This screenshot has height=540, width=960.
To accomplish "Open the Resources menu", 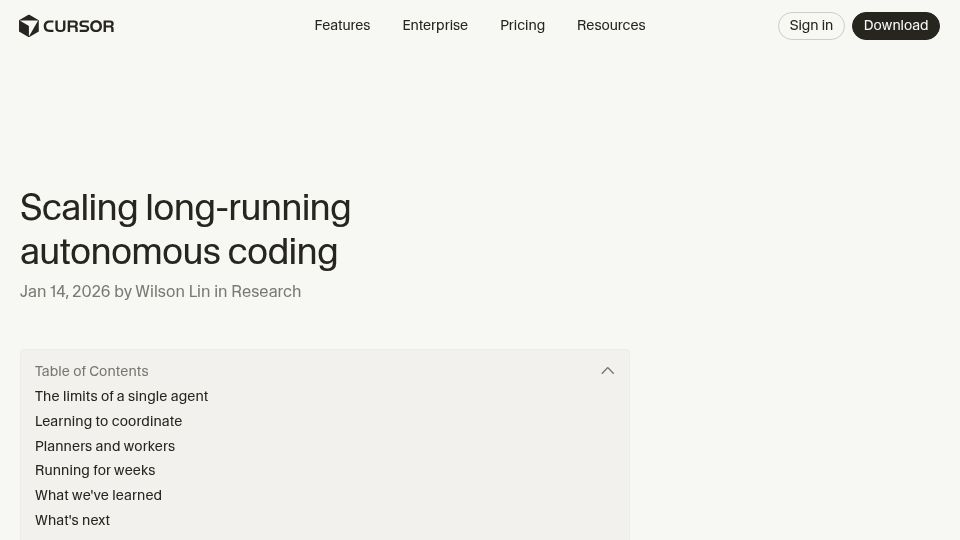I will click(611, 25).
